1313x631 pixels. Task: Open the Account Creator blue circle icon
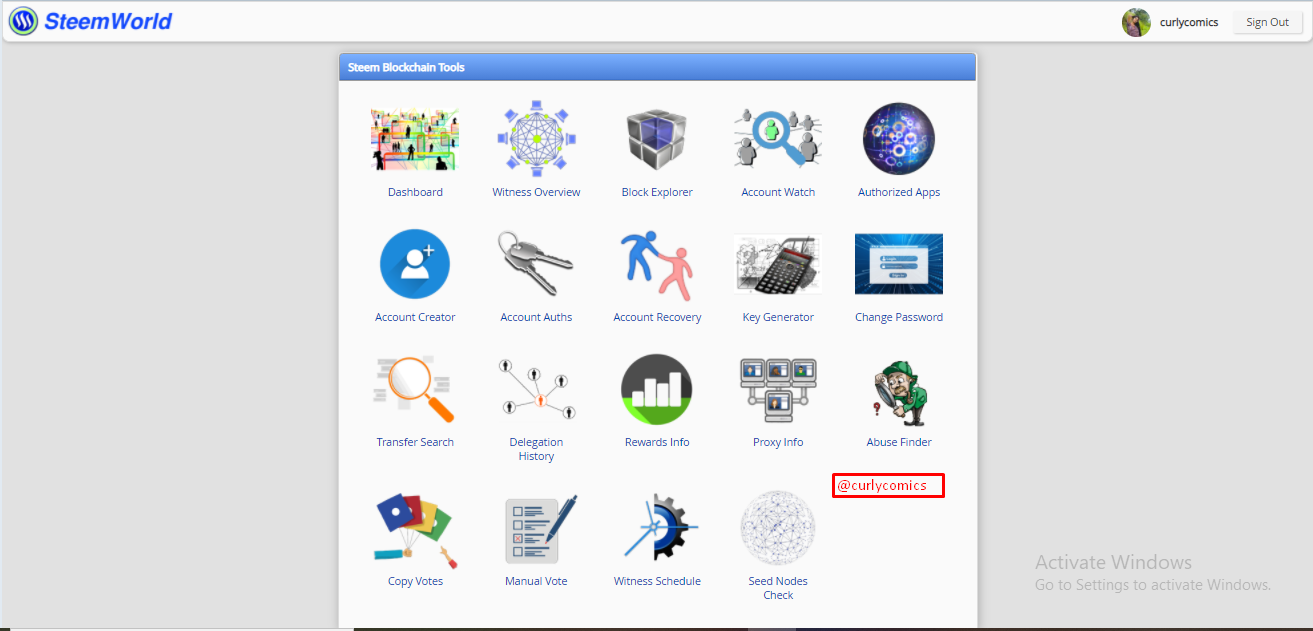415,264
